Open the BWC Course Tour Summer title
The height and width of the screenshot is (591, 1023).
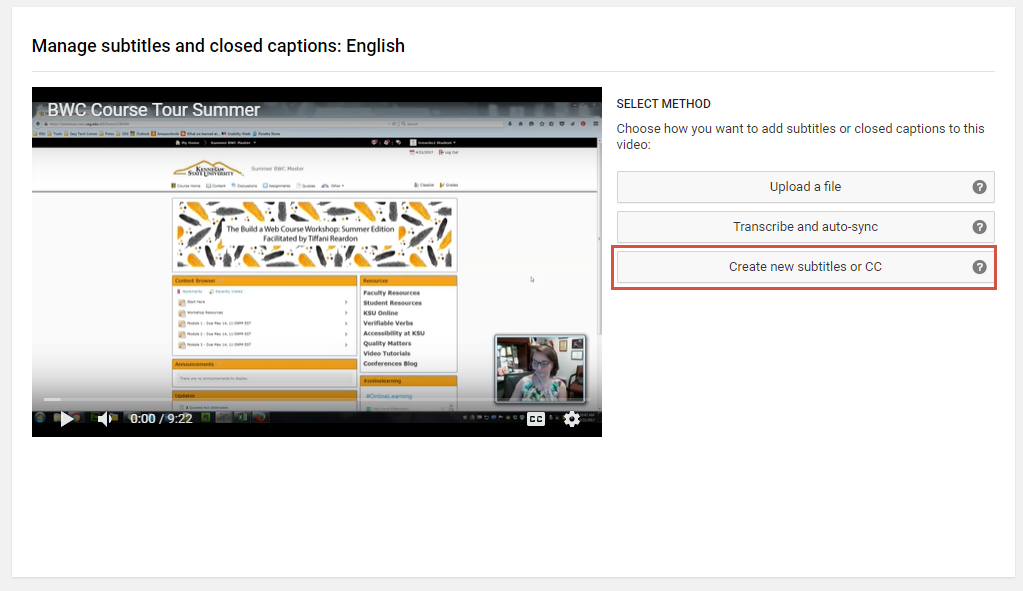154,110
